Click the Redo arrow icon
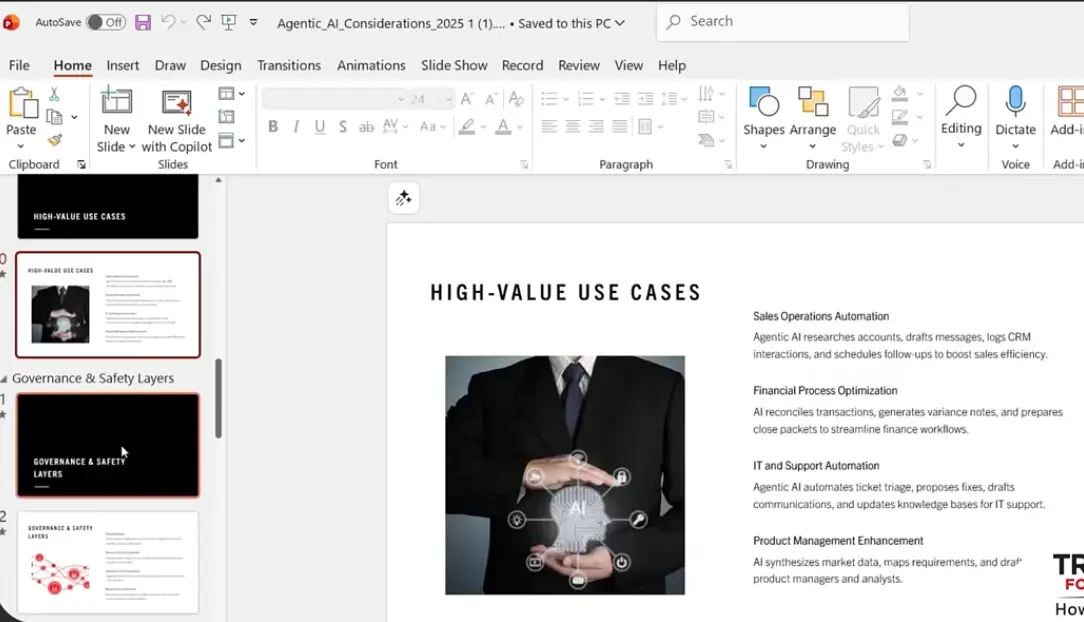The width and height of the screenshot is (1084, 622). 203,22
